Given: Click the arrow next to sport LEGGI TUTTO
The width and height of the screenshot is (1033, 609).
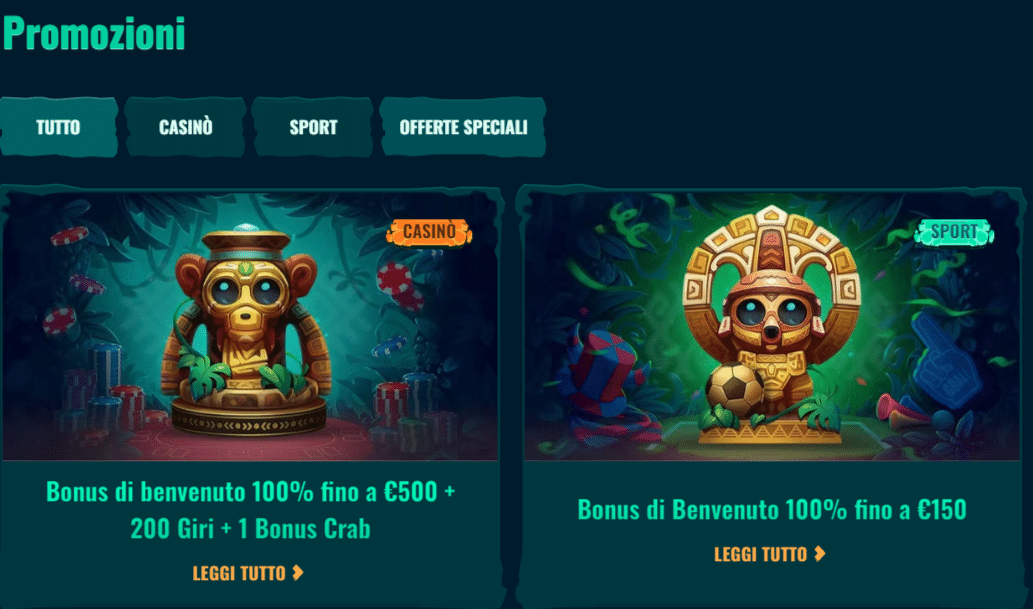Looking at the screenshot, I should [x=820, y=554].
